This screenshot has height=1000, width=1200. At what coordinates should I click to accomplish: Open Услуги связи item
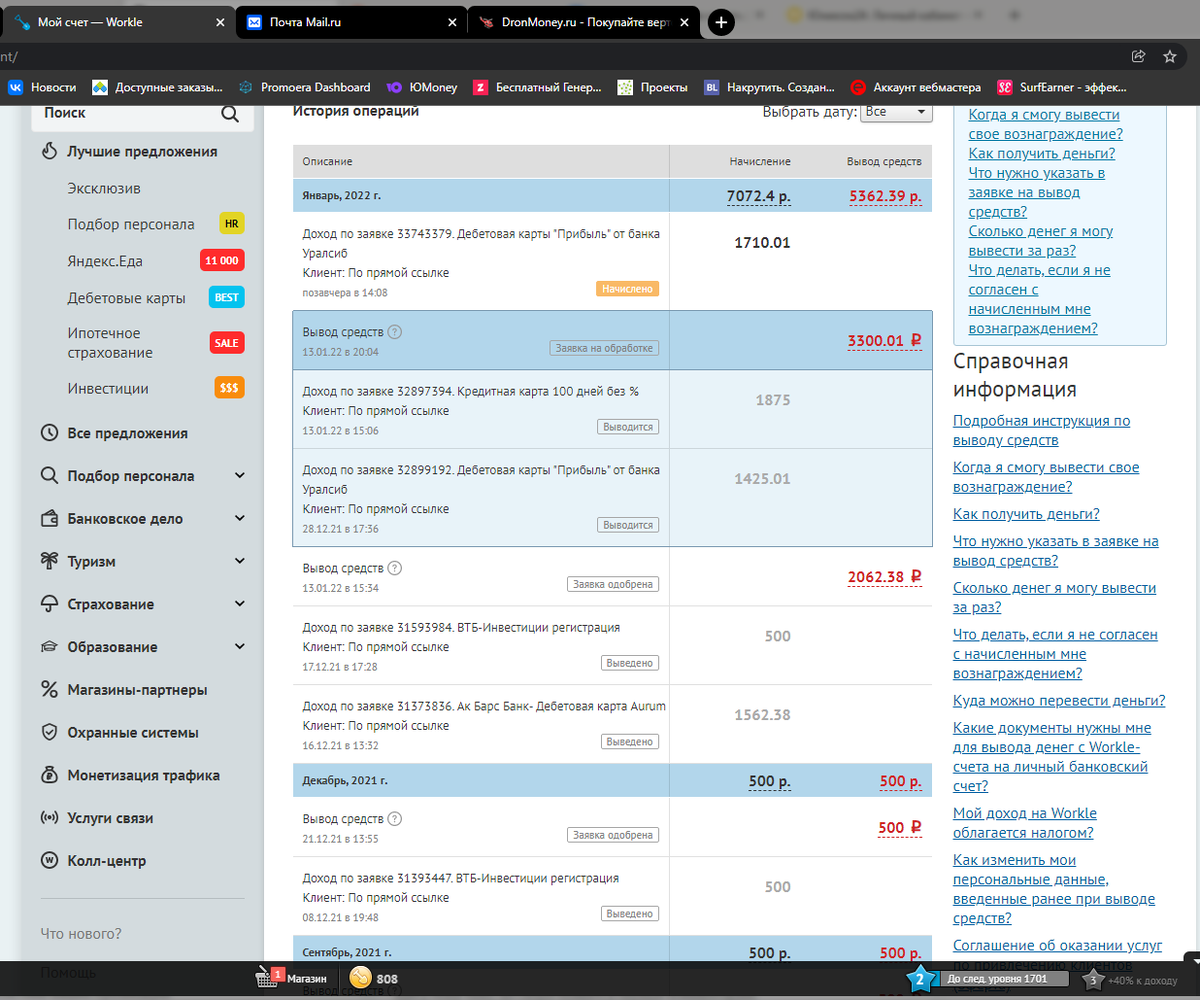[96, 818]
